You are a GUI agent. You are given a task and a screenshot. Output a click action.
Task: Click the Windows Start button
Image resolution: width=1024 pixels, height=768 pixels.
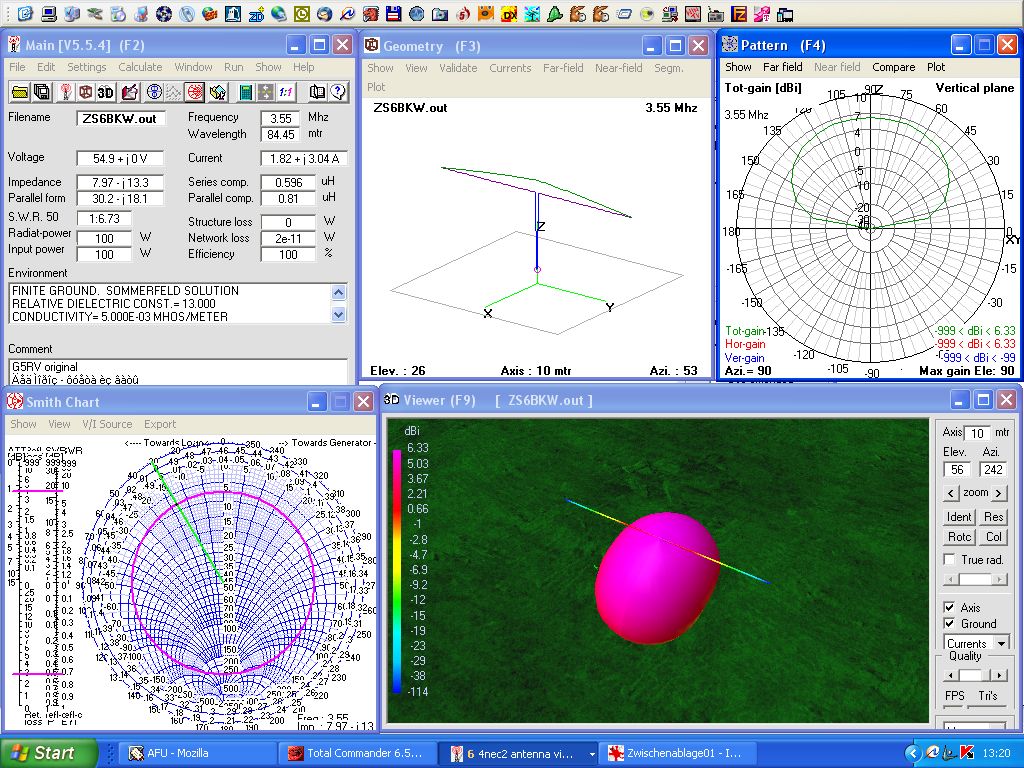[x=49, y=753]
